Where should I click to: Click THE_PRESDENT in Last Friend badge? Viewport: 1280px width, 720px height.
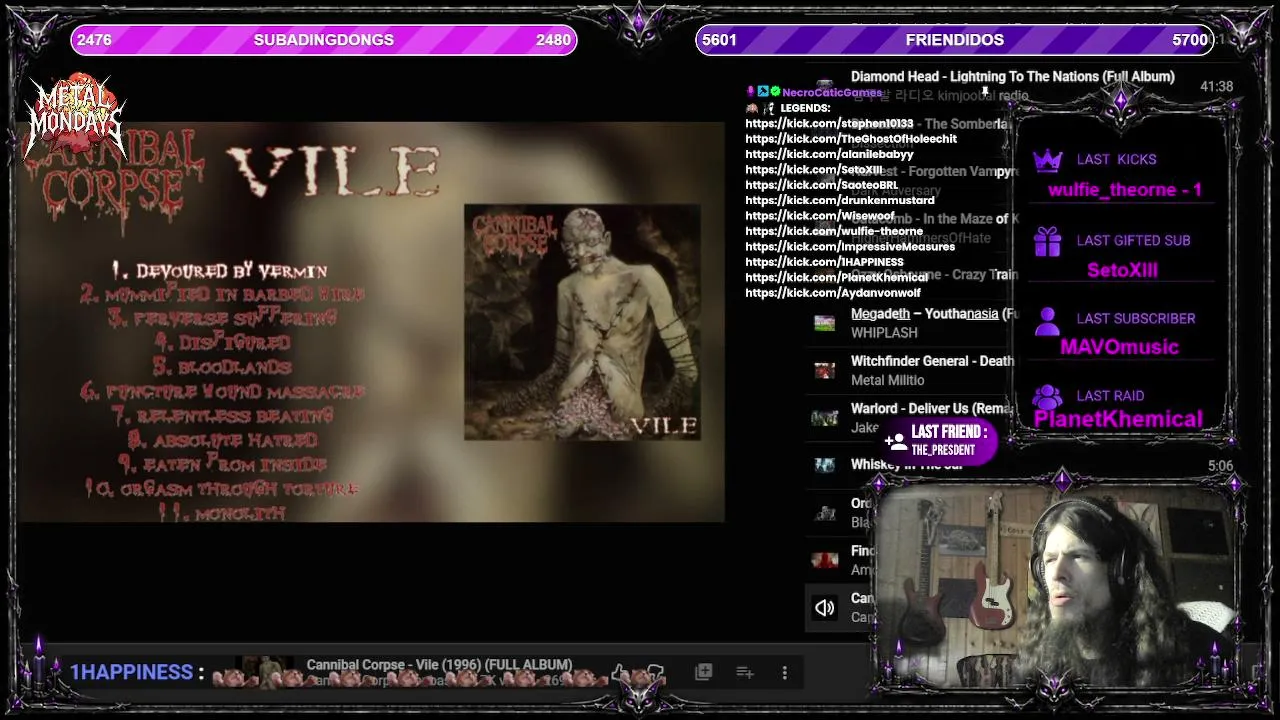point(943,451)
